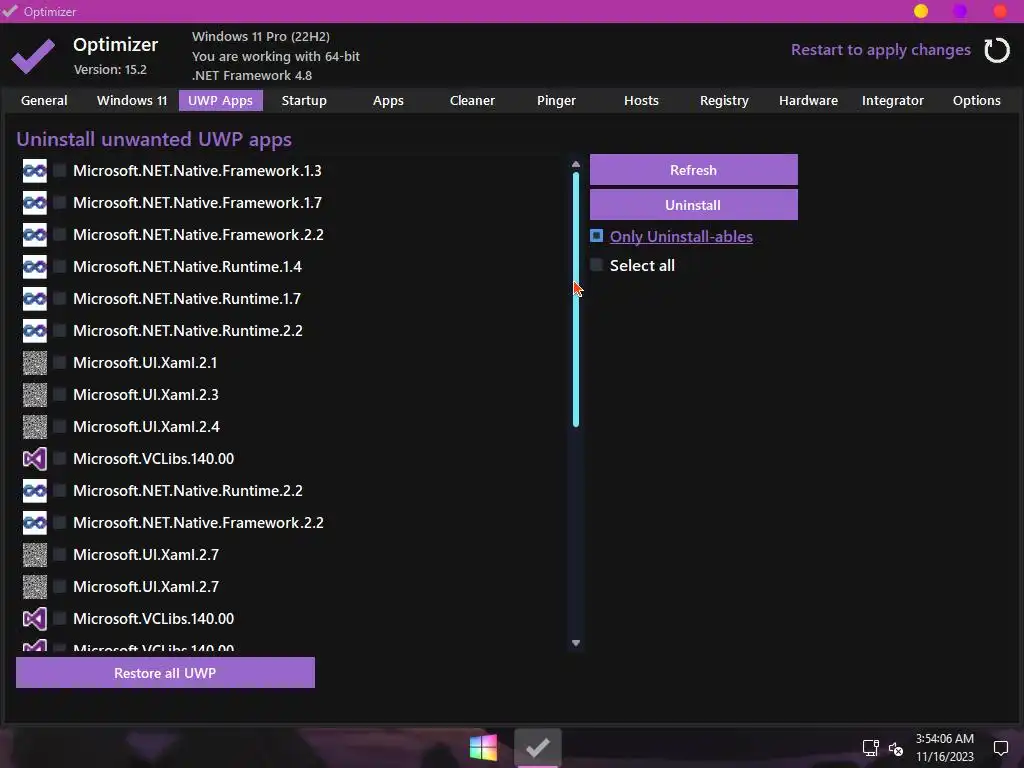Click the Microsoft.UI.Xaml.2.1 app icon
1024x768 pixels.
click(x=35, y=363)
